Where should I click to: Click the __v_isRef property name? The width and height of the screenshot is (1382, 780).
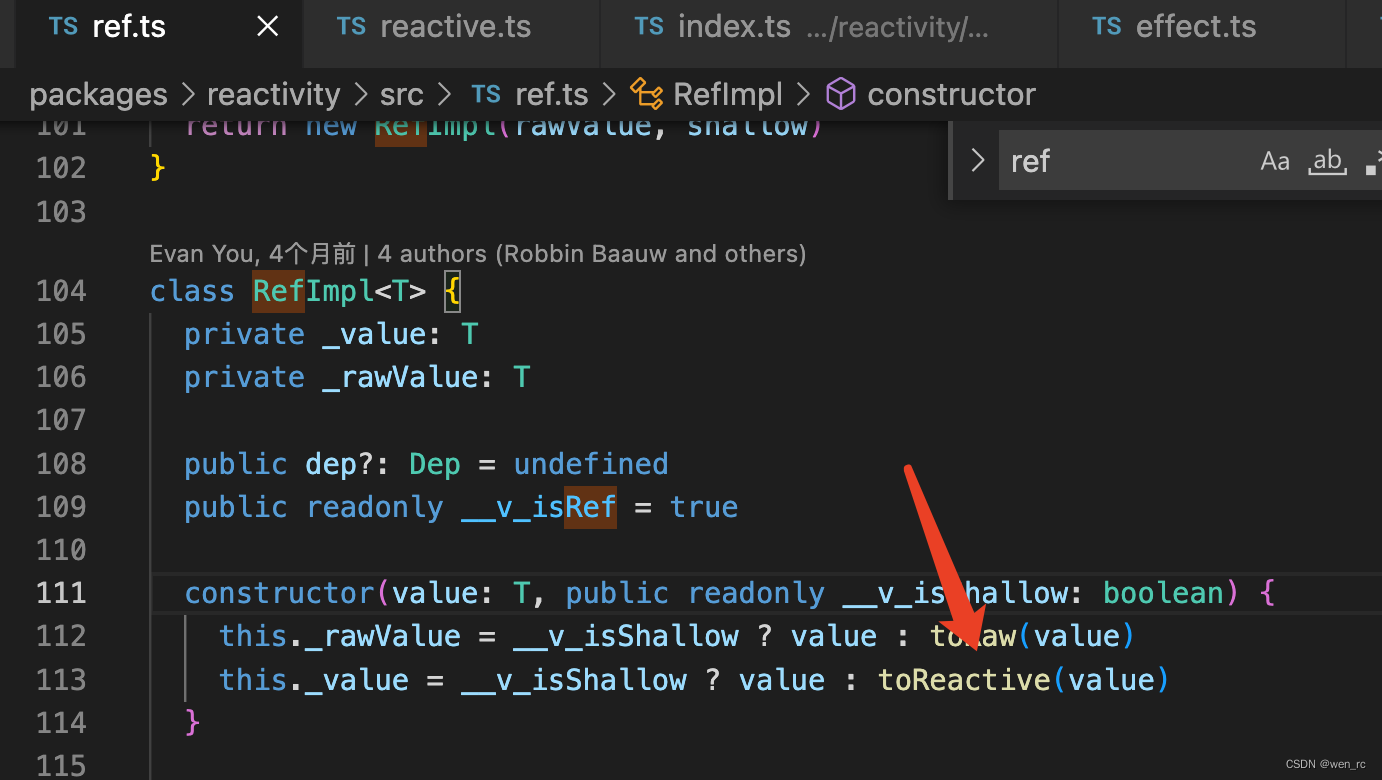(x=539, y=507)
